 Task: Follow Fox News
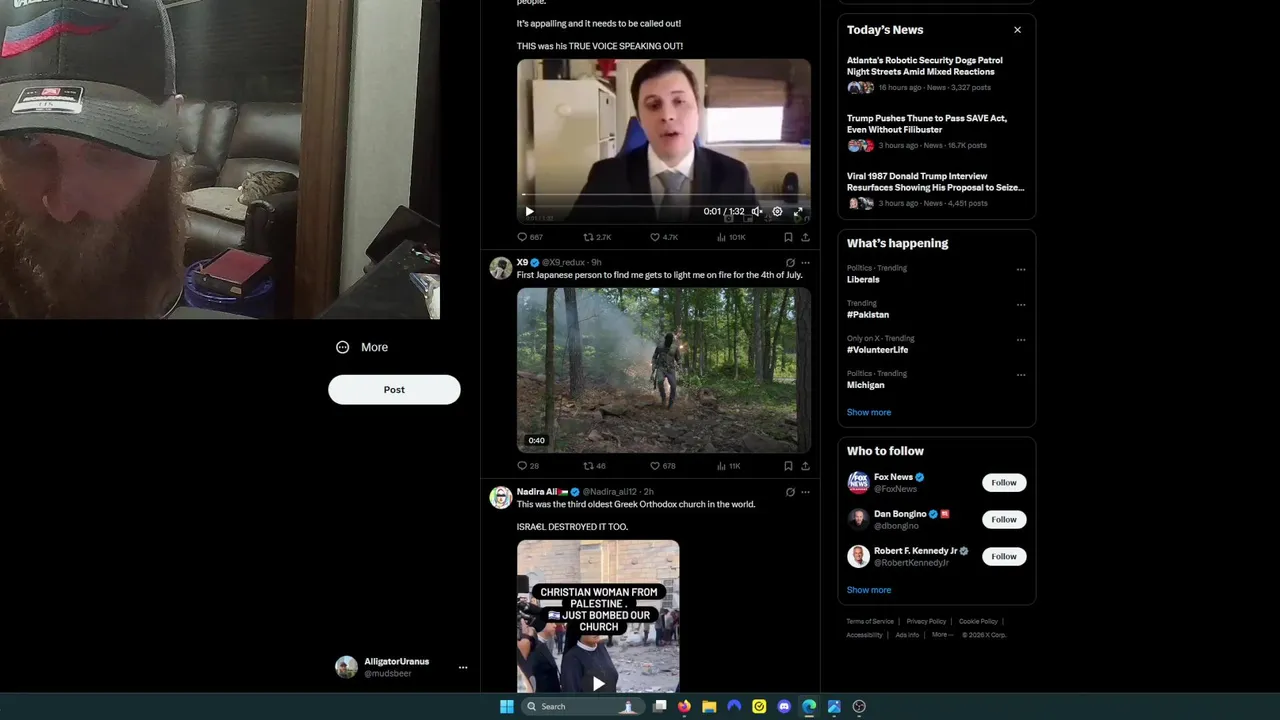pyautogui.click(x=1004, y=483)
